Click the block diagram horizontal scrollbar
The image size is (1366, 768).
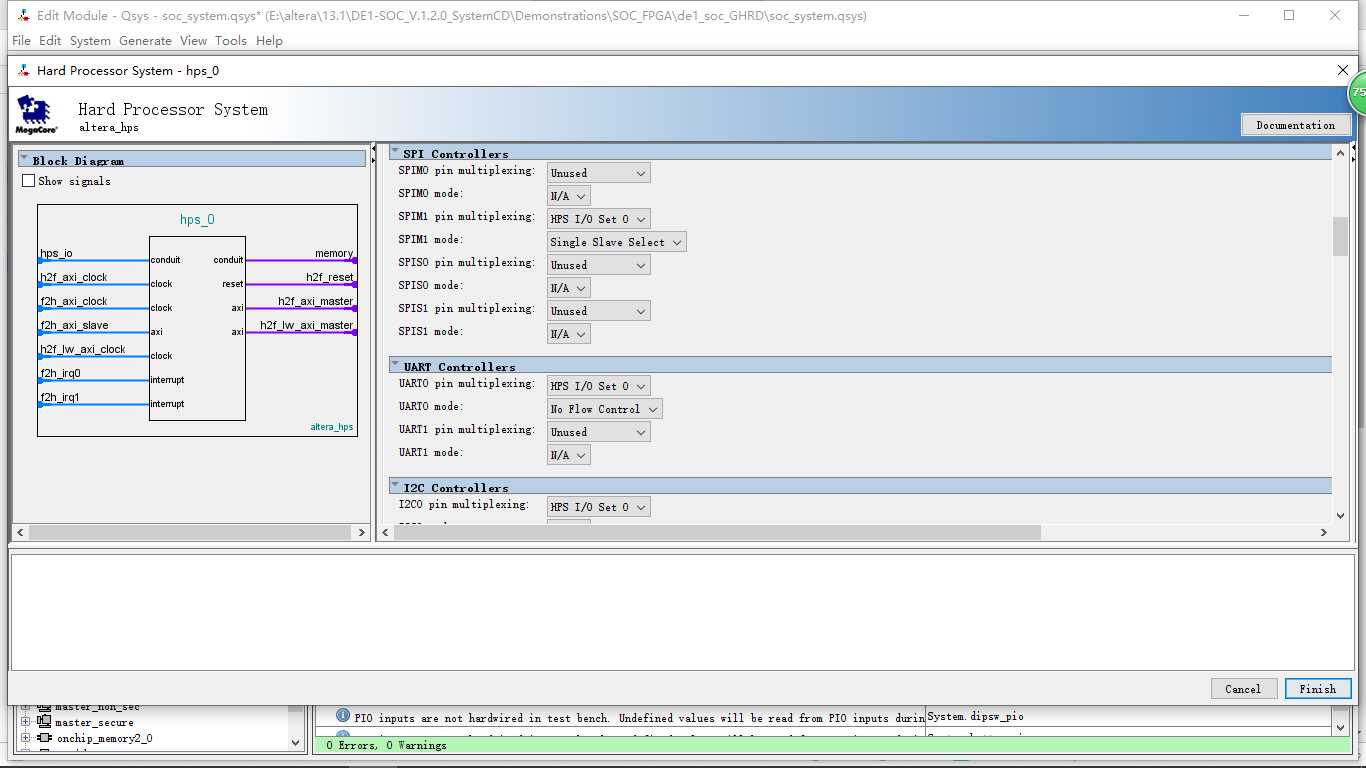[x=190, y=533]
